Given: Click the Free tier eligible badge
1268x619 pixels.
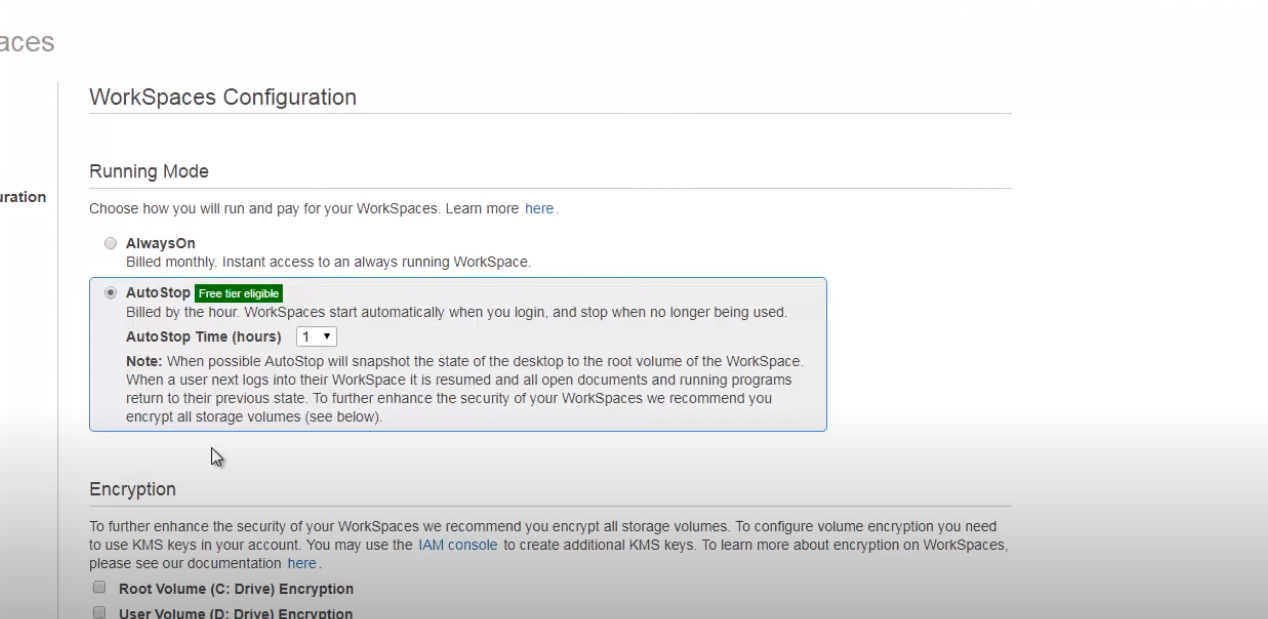Looking at the screenshot, I should [239, 294].
